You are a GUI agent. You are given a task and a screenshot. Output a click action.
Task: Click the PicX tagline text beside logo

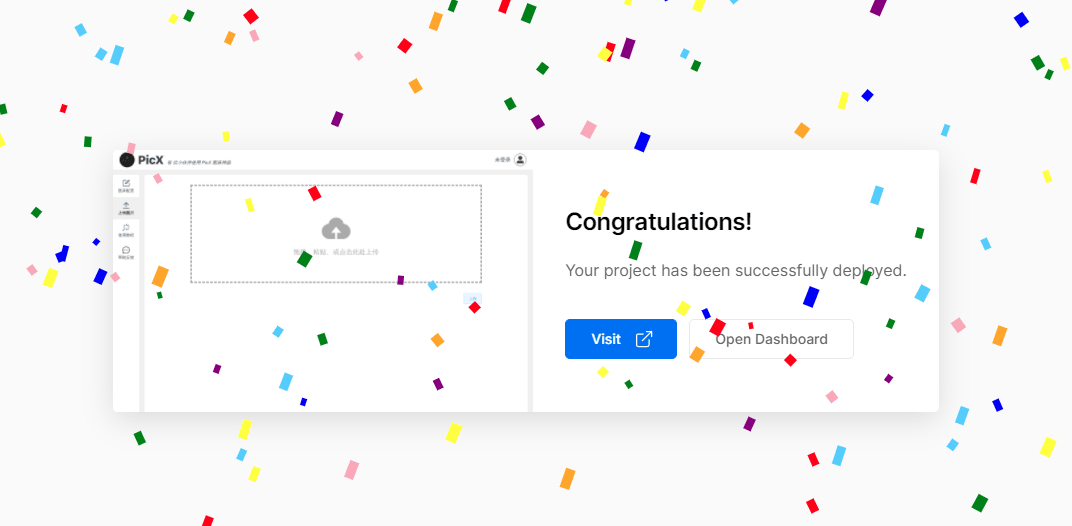[x=200, y=161]
